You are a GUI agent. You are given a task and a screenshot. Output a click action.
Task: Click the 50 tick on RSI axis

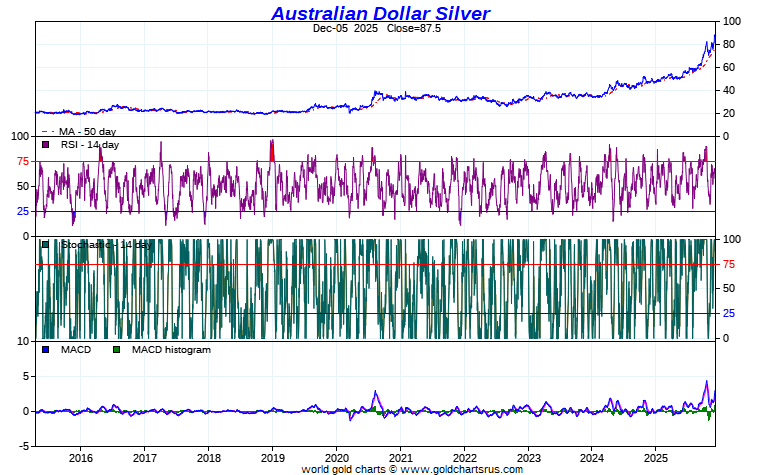pos(23,186)
